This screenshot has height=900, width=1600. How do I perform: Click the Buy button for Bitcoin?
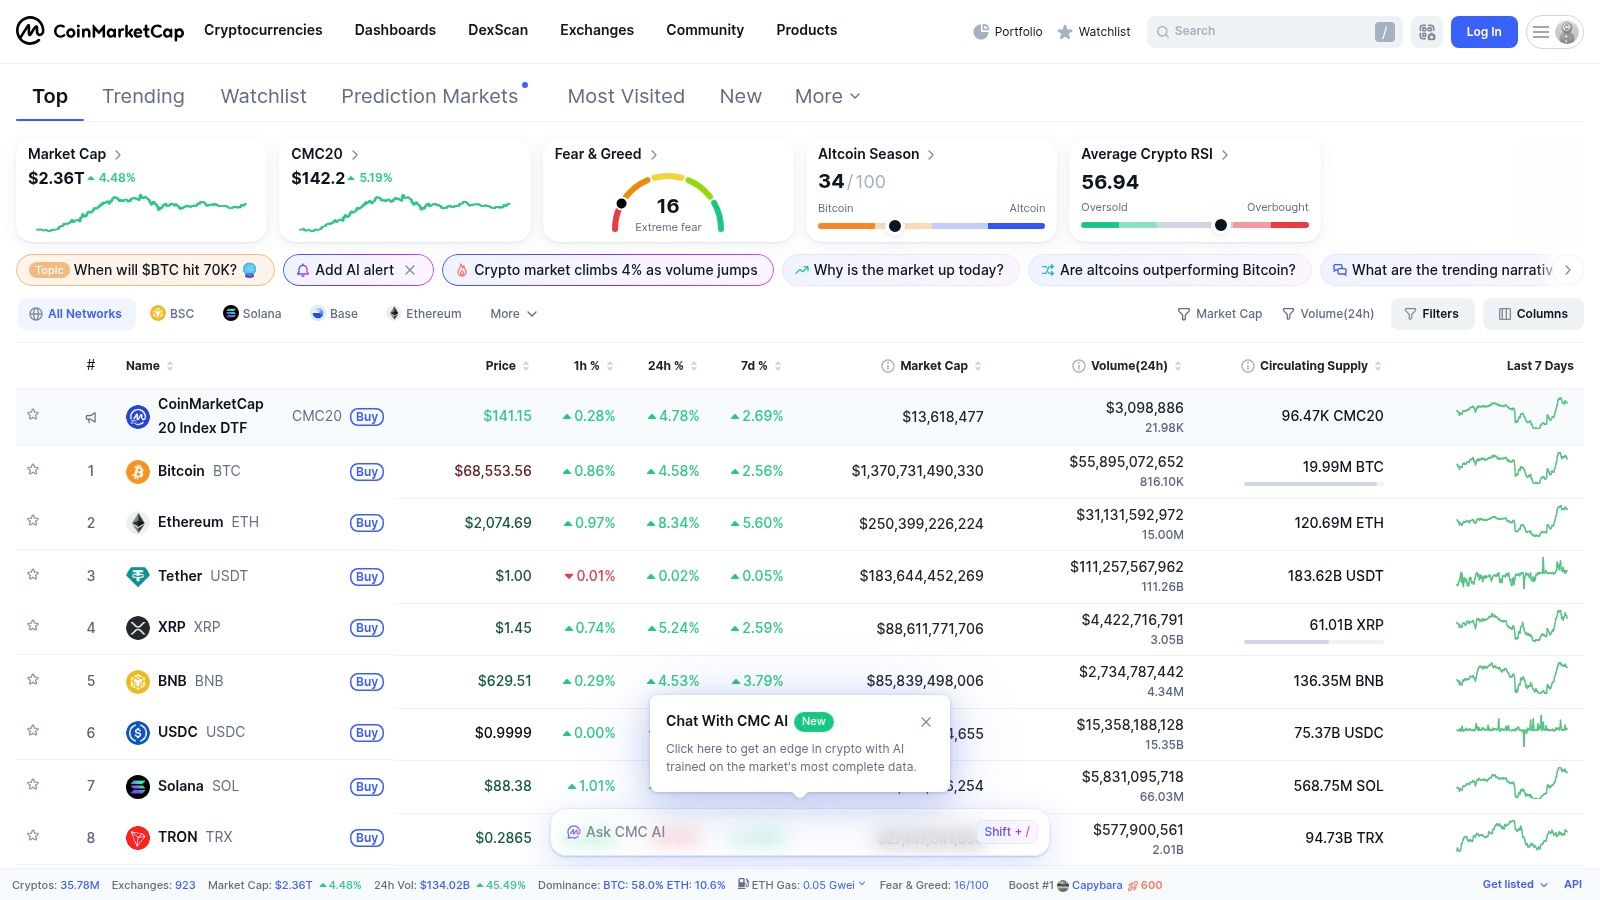[366, 471]
